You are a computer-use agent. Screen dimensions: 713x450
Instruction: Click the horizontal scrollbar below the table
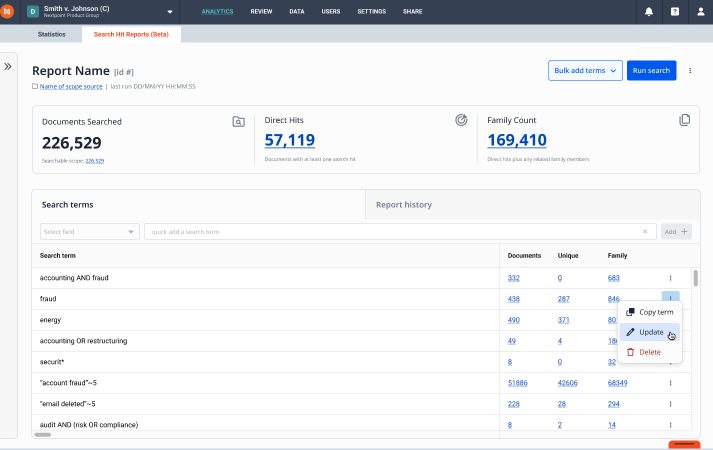[43, 435]
